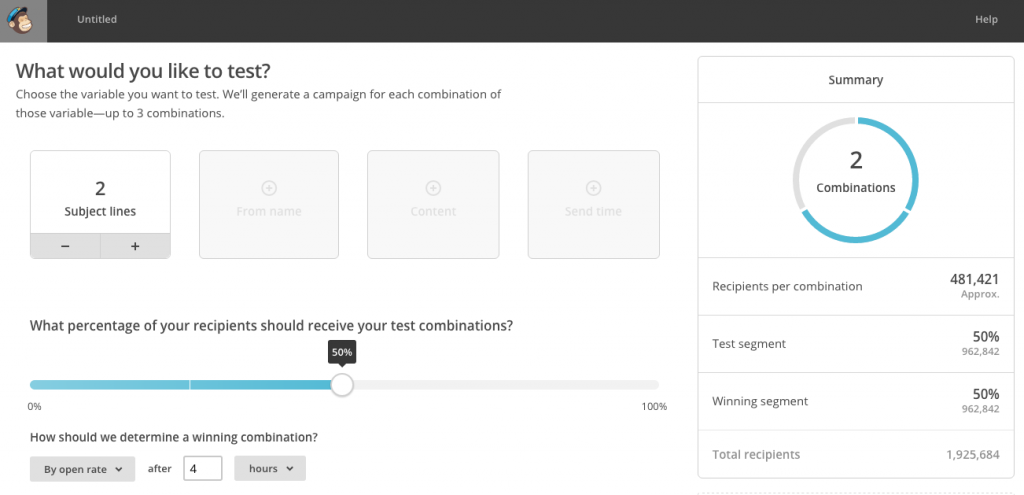Image resolution: width=1024 pixels, height=495 pixels.
Task: Select the Content variable card
Action: (433, 204)
